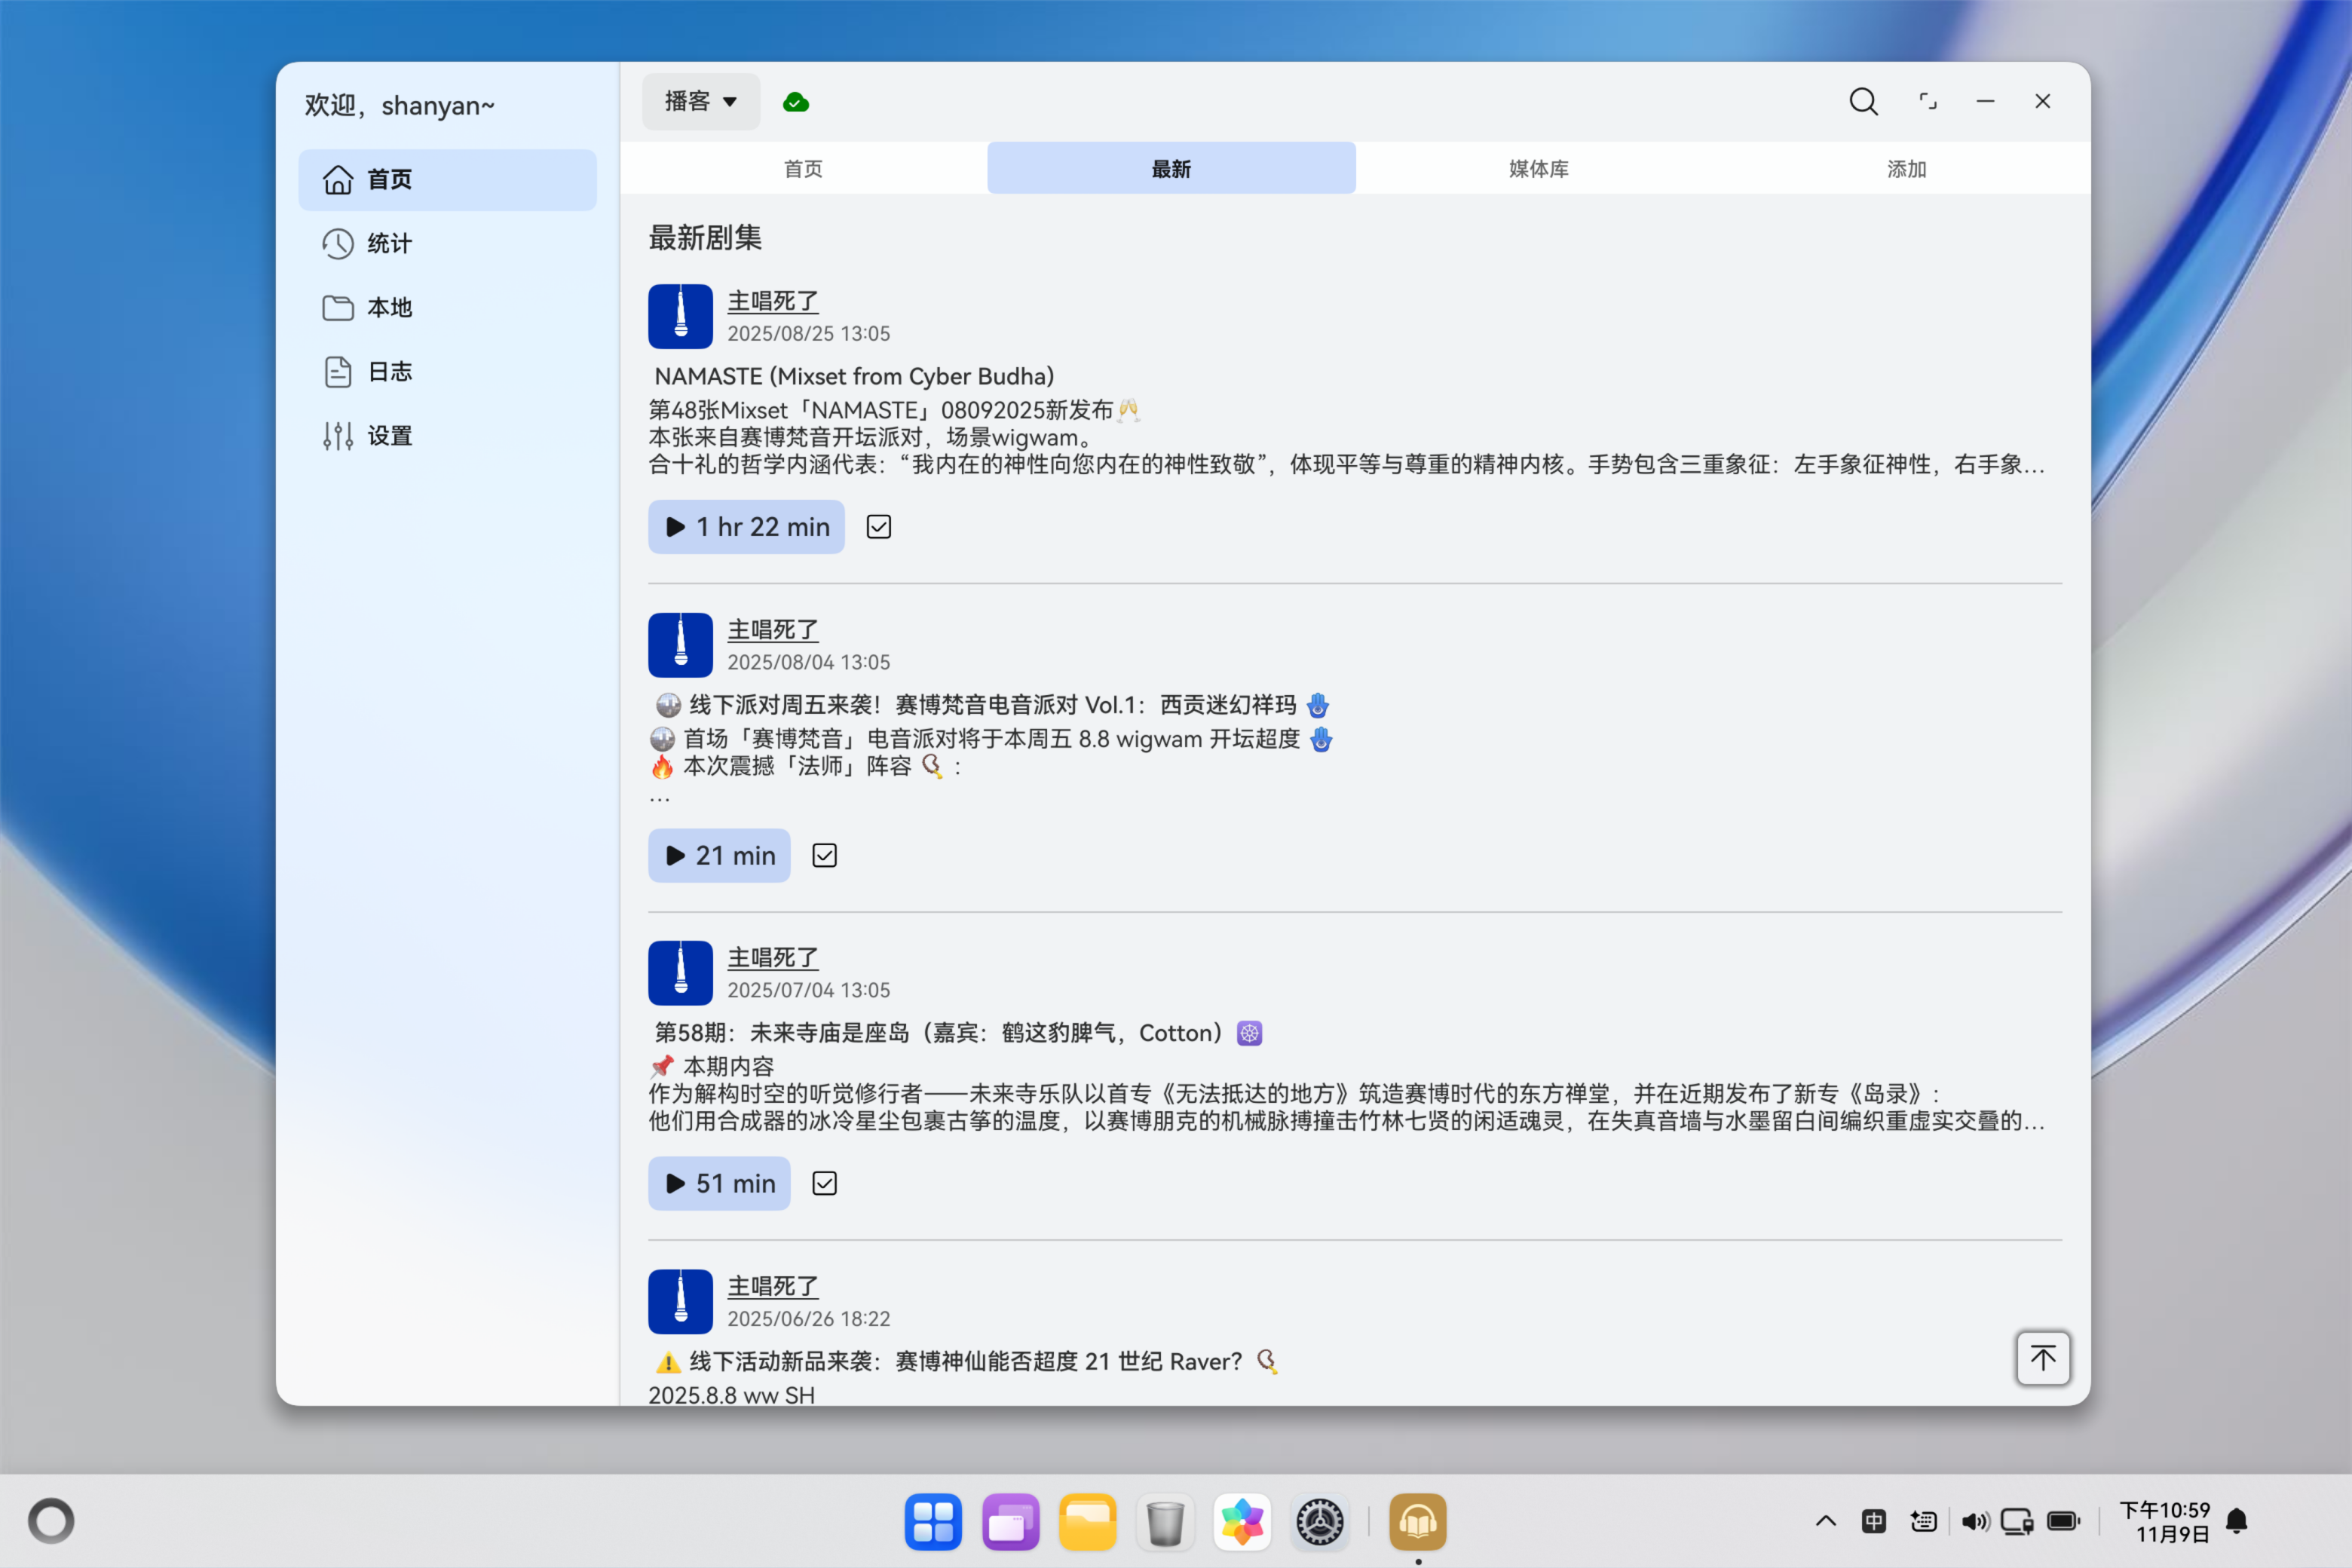Open the colorful gallery app in dock
2352x1568 pixels.
(1242, 1522)
